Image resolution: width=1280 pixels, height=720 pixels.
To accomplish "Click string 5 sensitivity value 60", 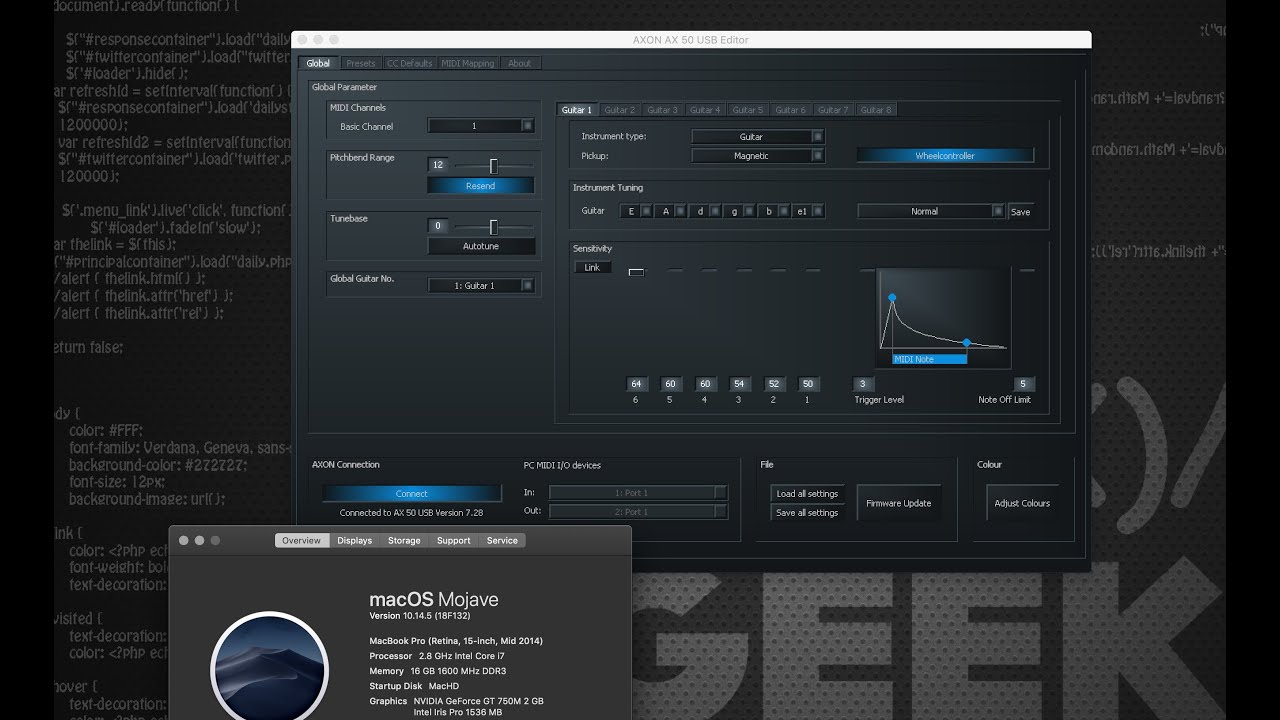I will click(670, 384).
